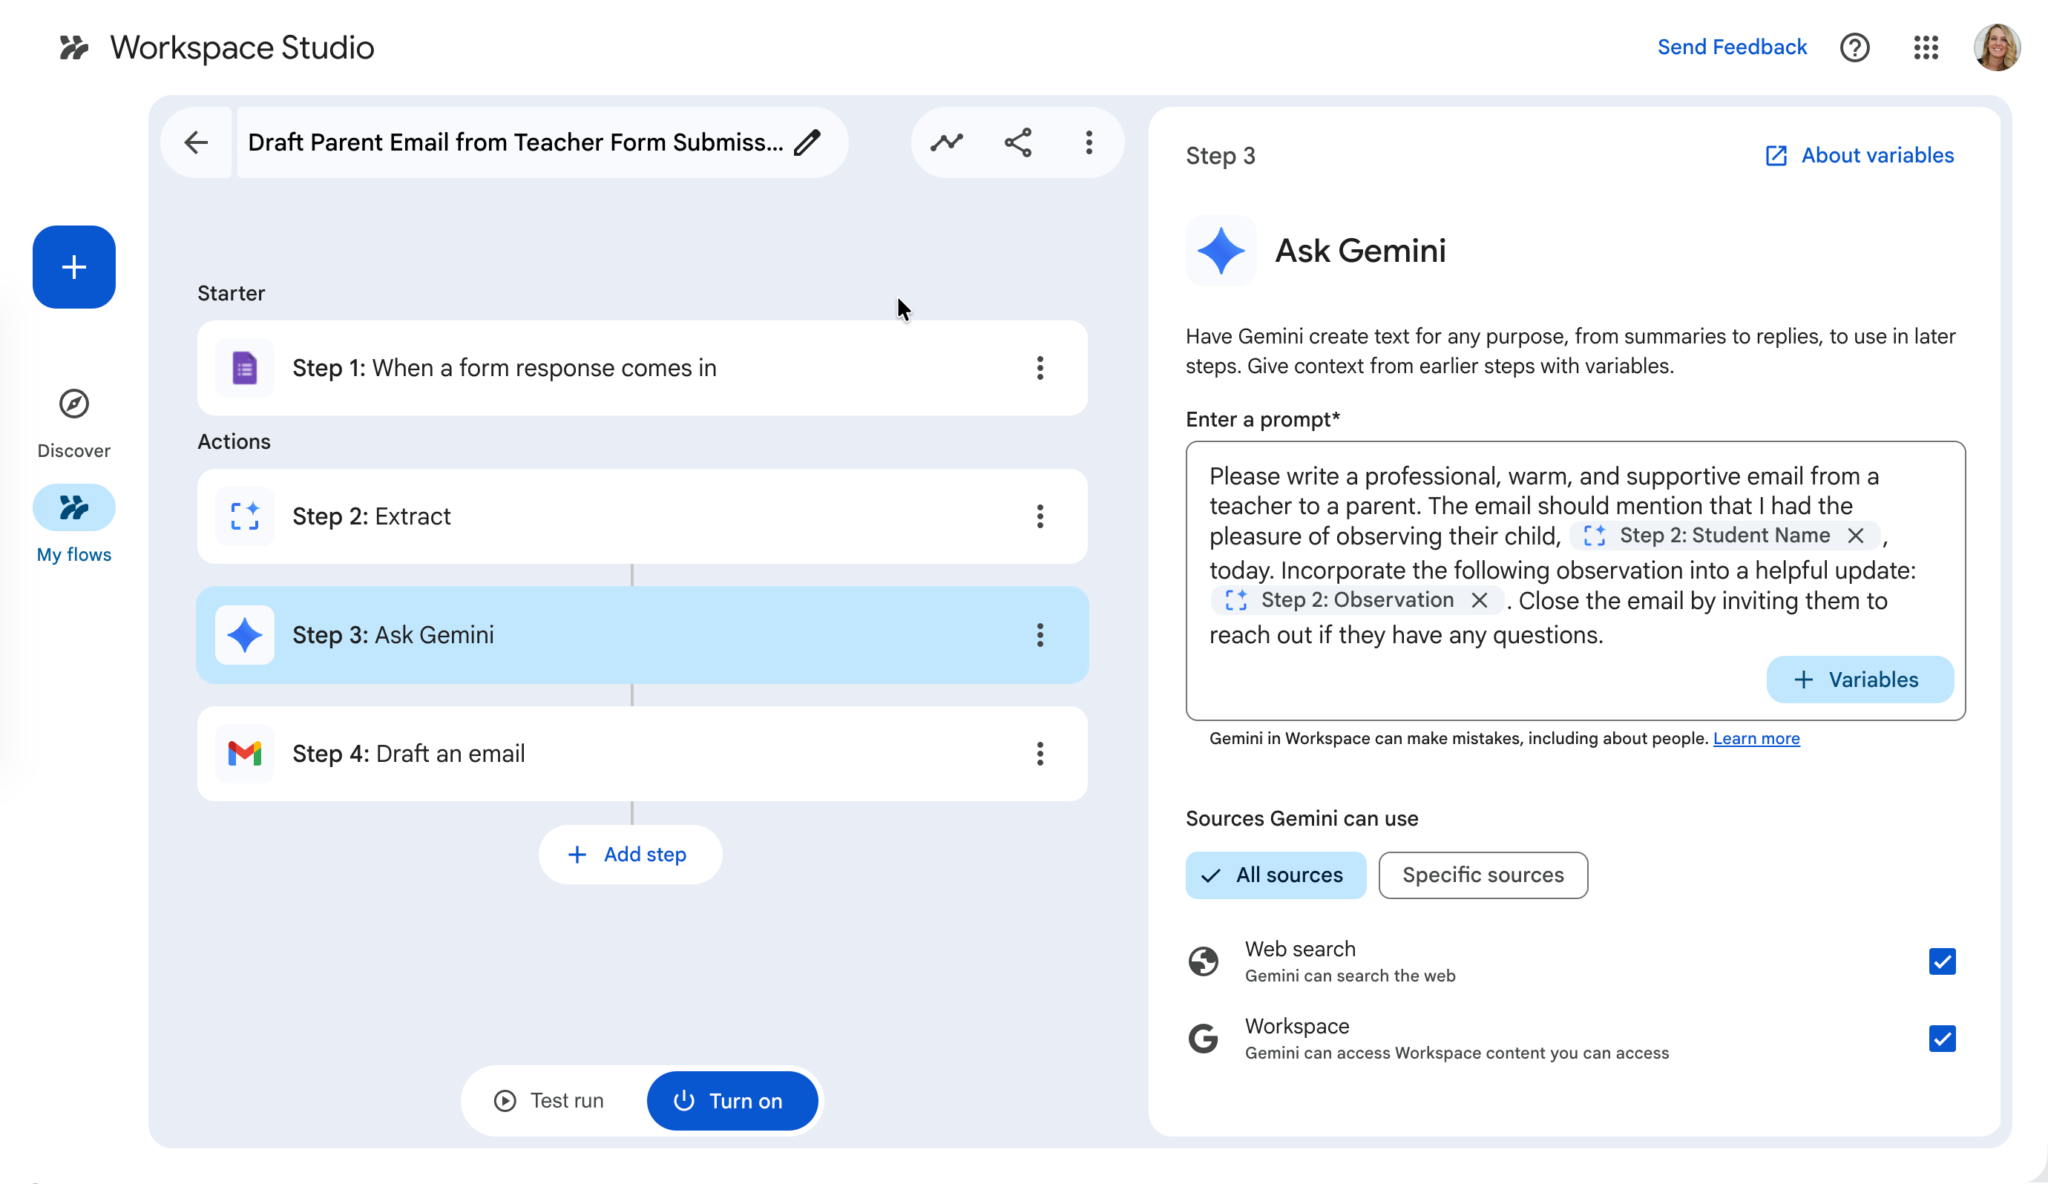
Task: Click the Google Forms icon in Step 1
Action: point(245,368)
